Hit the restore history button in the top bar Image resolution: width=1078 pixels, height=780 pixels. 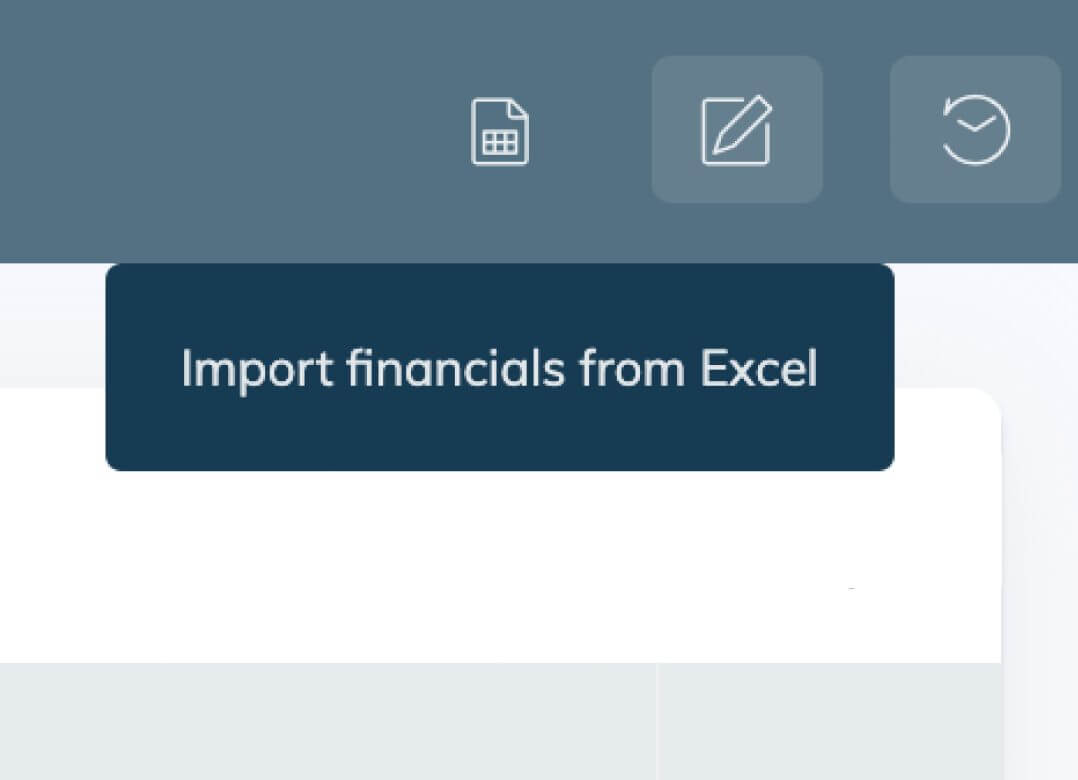click(x=975, y=130)
